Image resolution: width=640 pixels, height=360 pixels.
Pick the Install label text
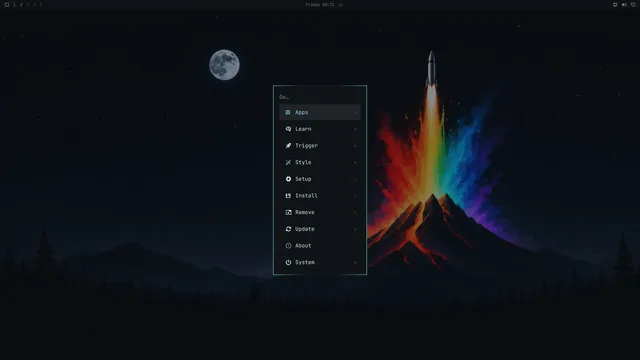[307, 196]
